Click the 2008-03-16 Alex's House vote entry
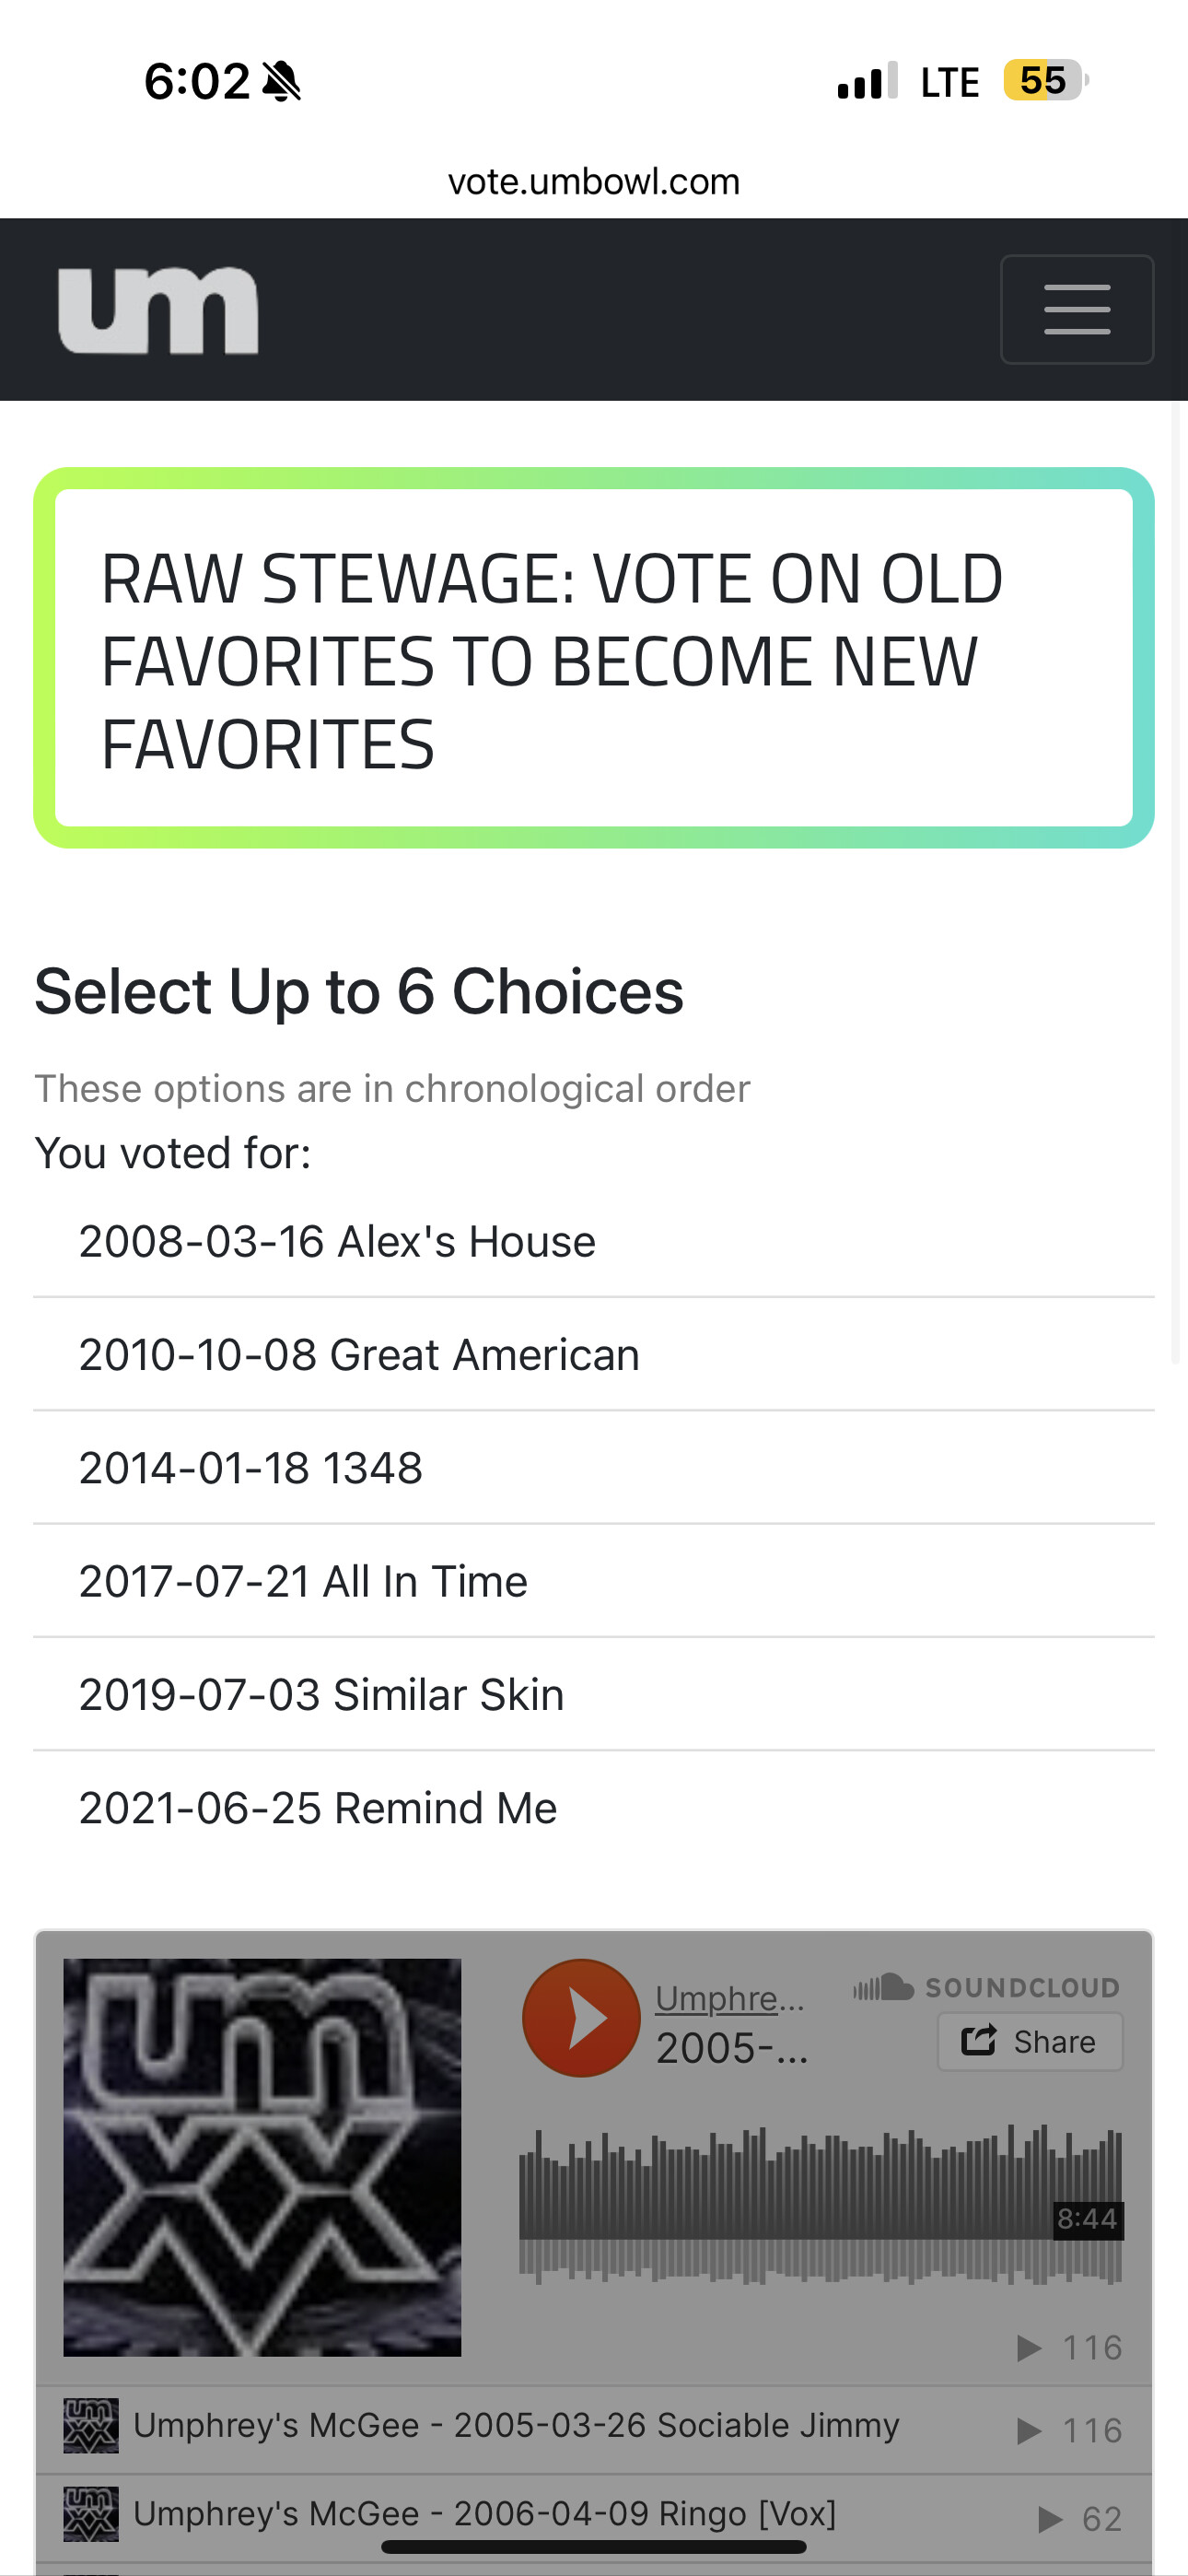Viewport: 1188px width, 2576px height. (337, 1241)
